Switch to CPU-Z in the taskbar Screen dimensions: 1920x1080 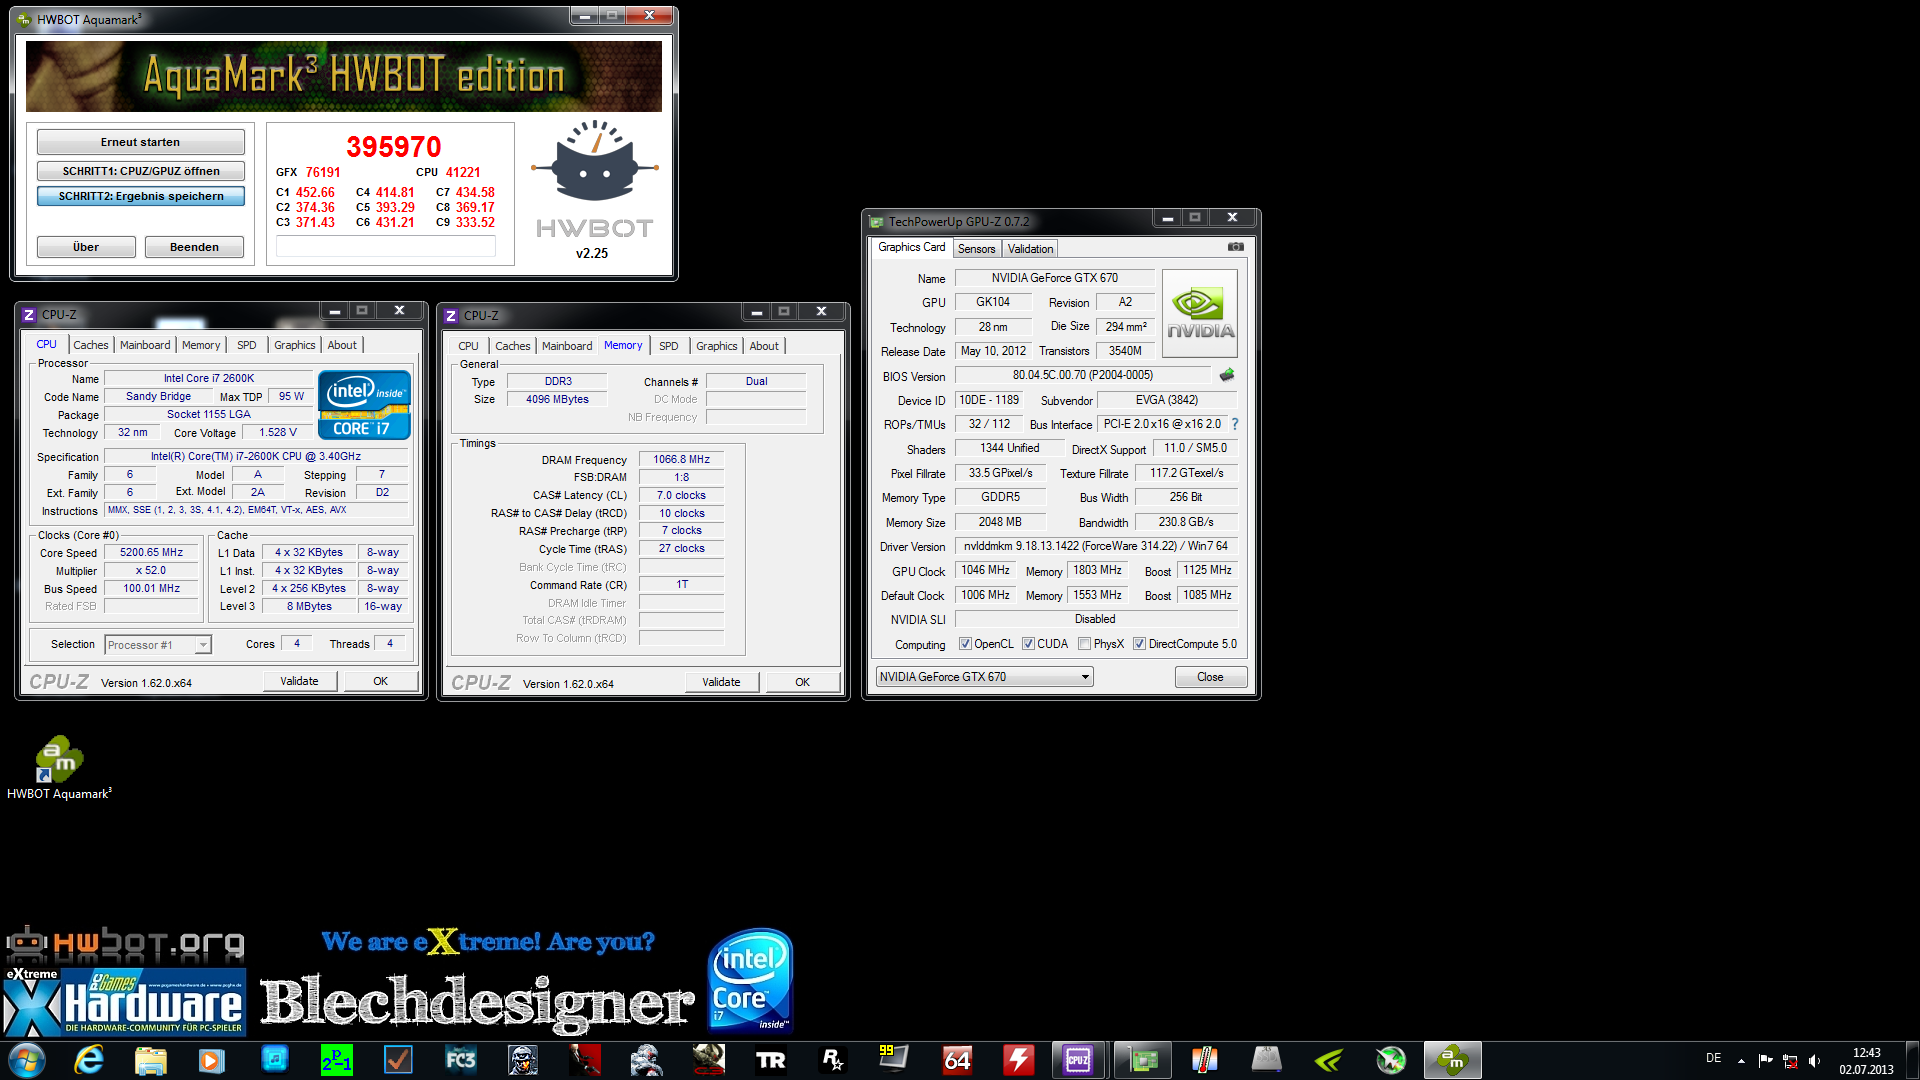tap(1079, 1060)
